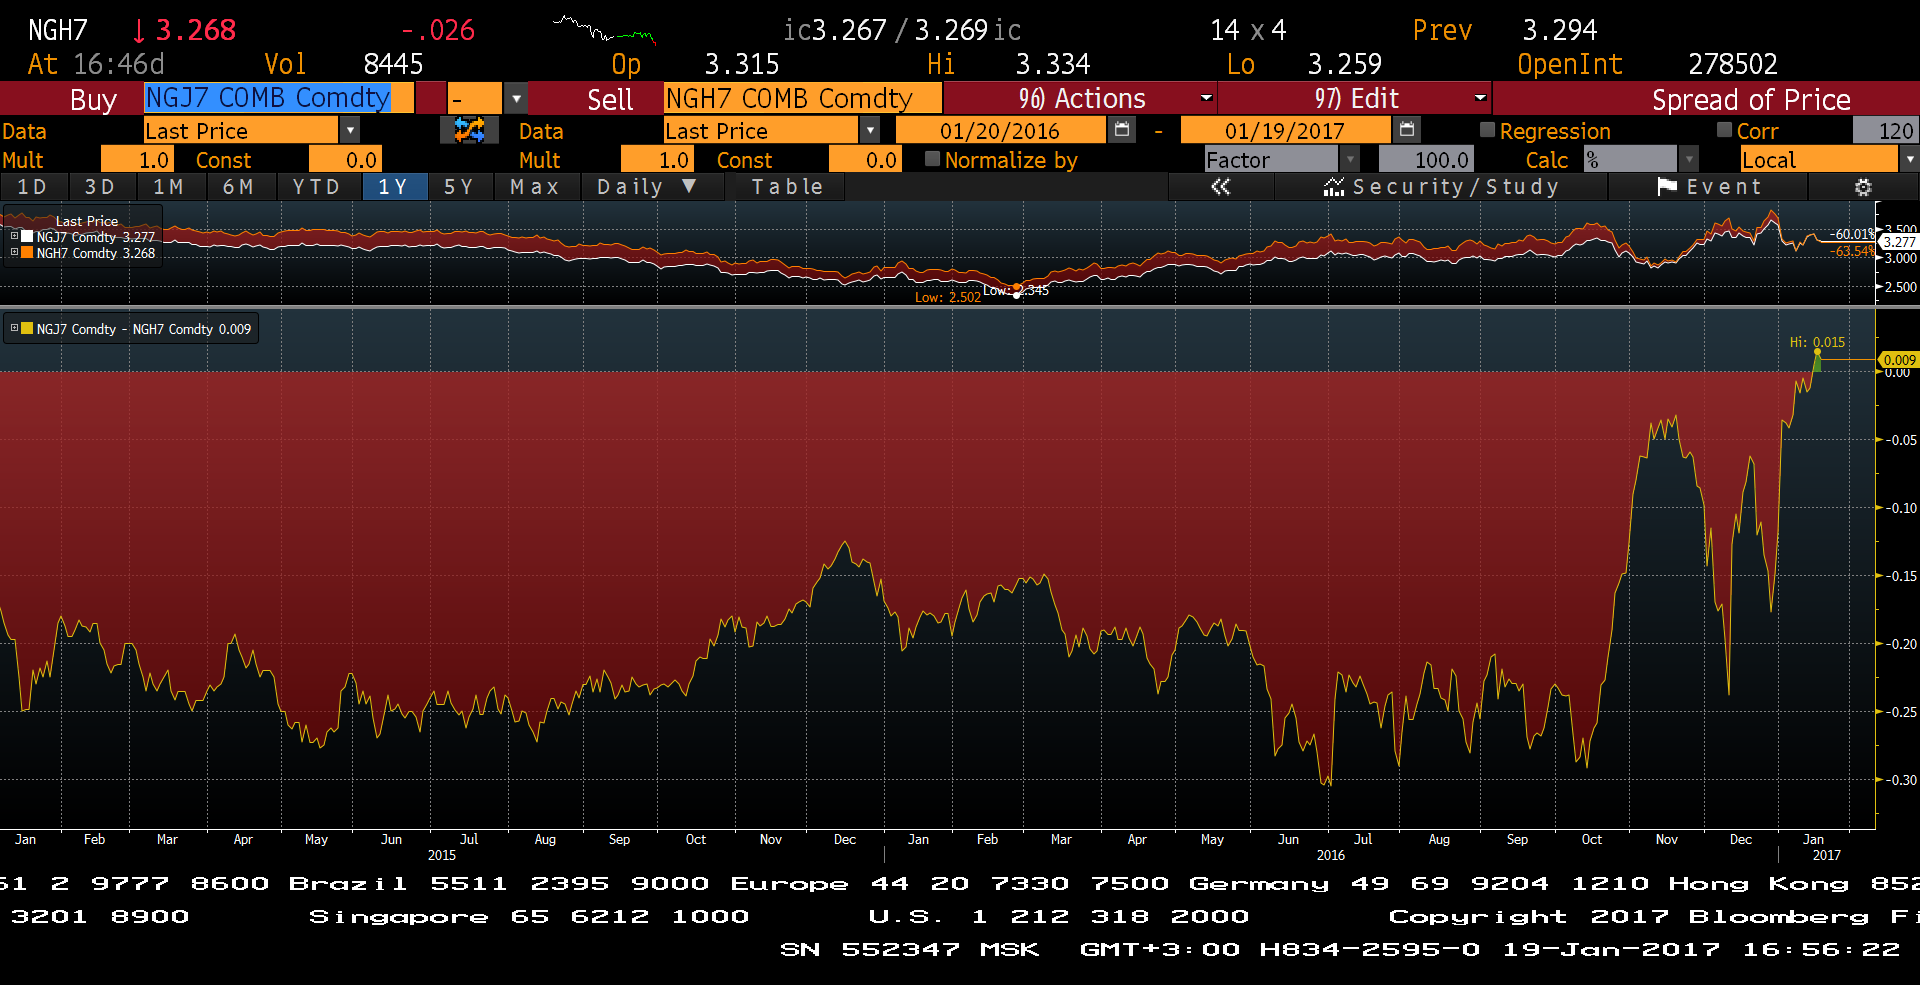Open the Factor dropdown arrow
The image size is (1920, 985).
(x=1350, y=159)
